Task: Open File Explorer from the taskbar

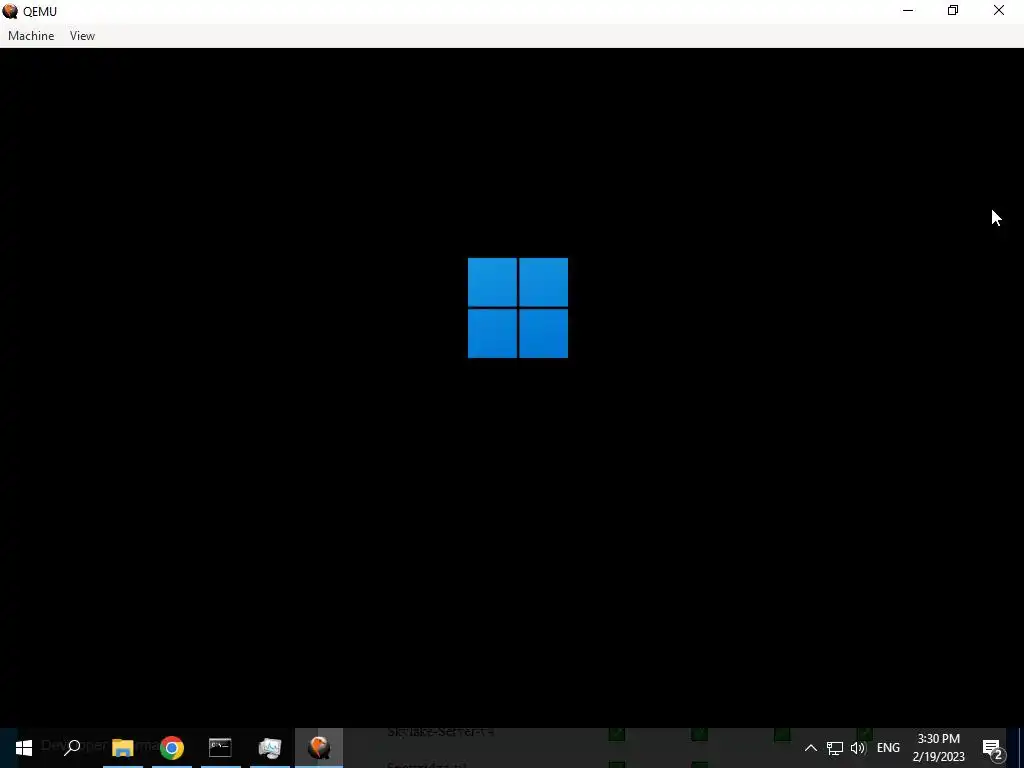Action: point(123,748)
